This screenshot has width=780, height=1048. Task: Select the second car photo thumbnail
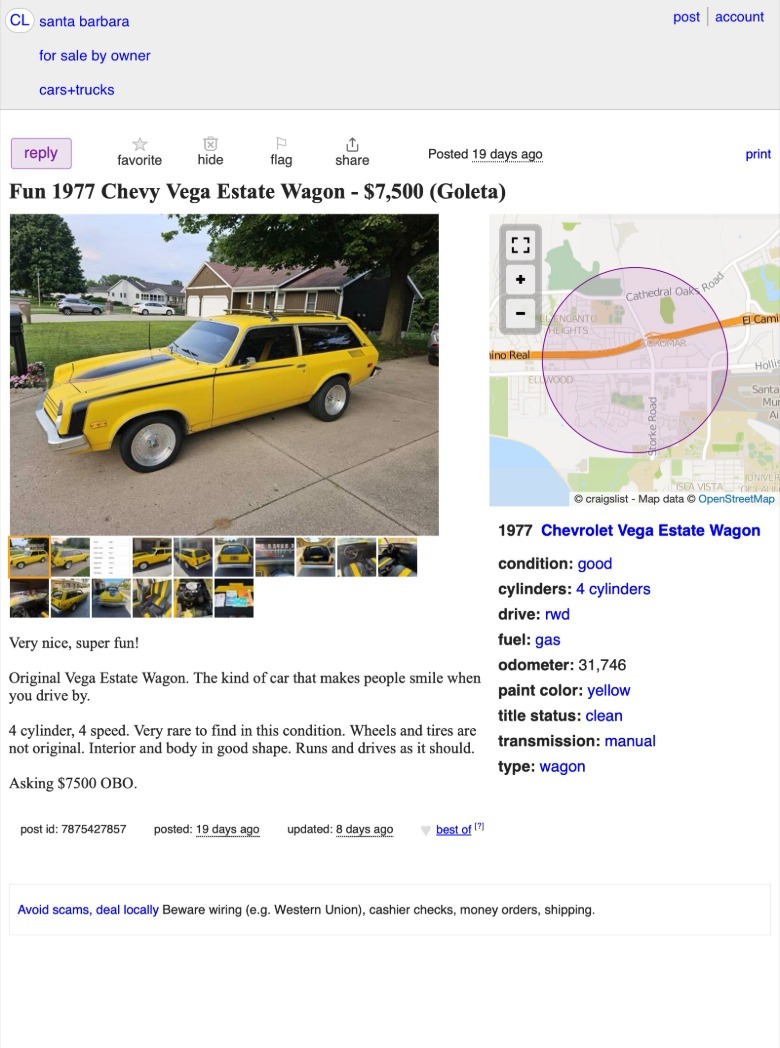70,557
